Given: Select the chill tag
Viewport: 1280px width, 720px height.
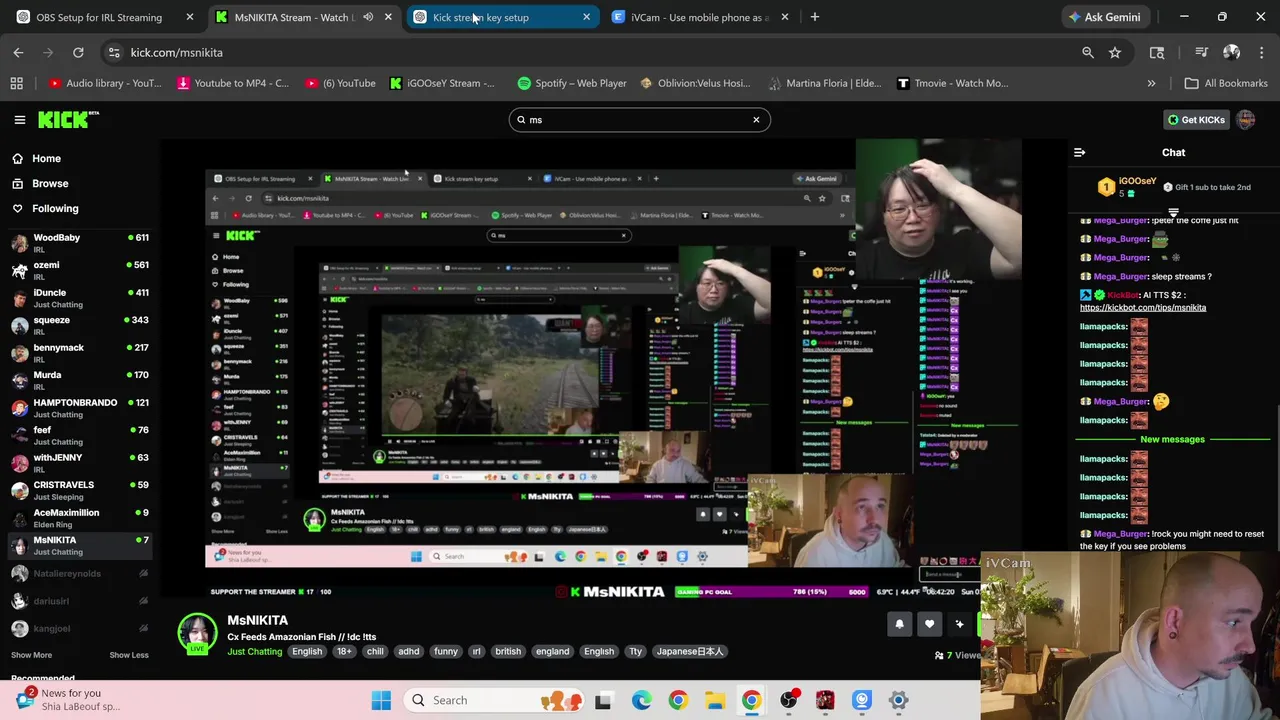Looking at the screenshot, I should (375, 652).
